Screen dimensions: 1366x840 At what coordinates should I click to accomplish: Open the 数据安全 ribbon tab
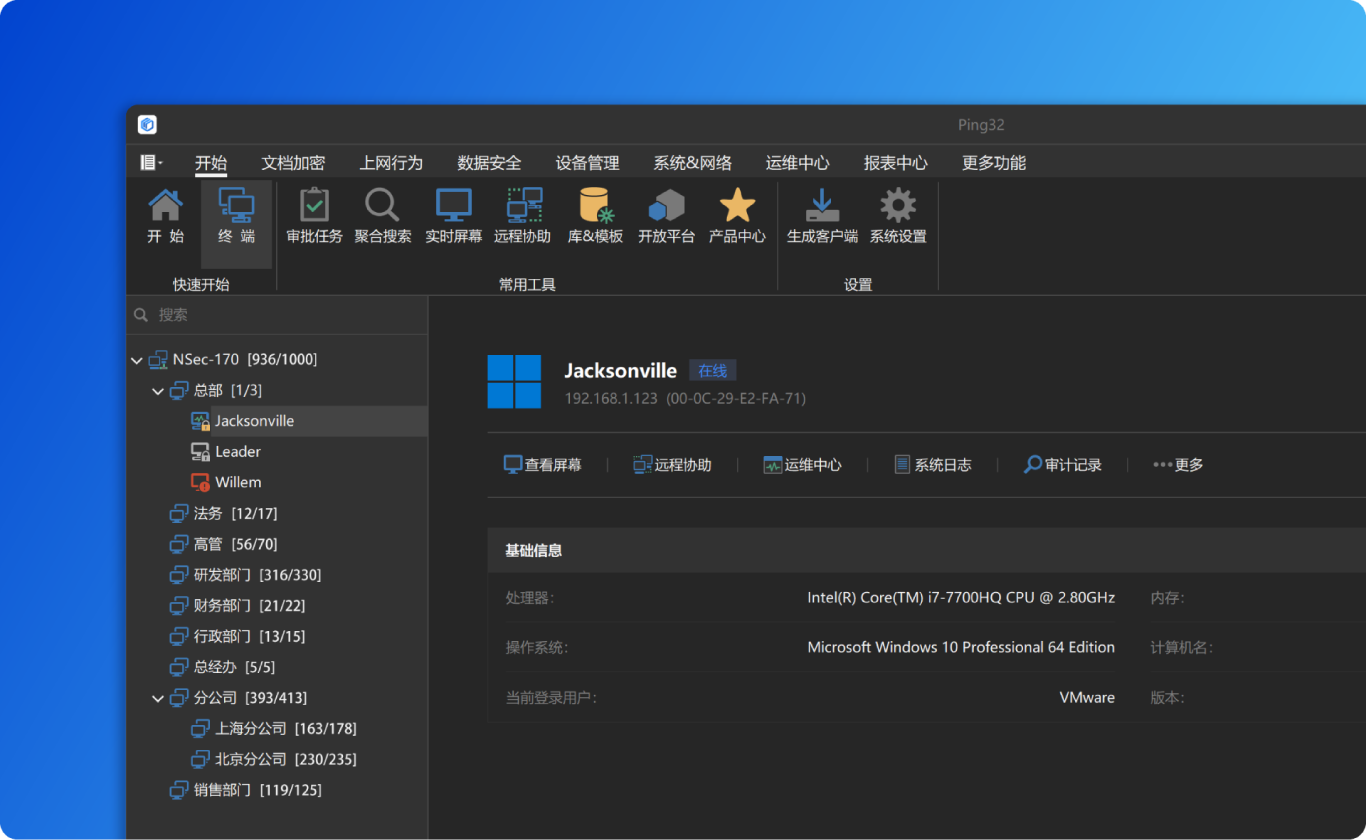[x=489, y=163]
